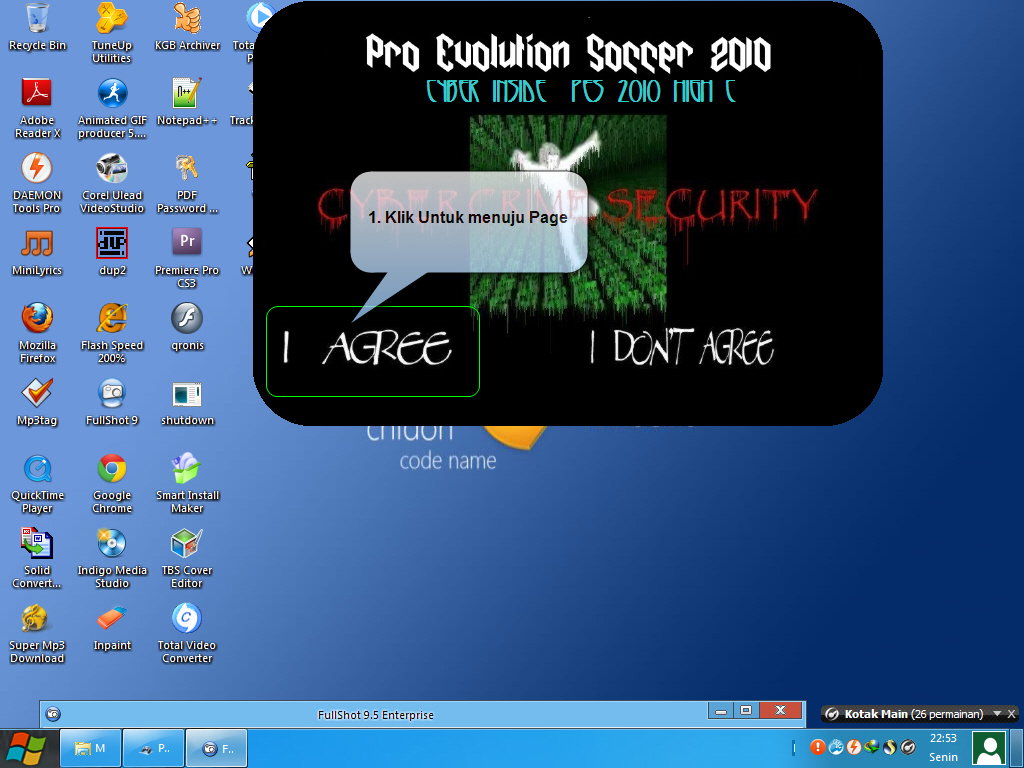Click the red exclamation tray icon
Image resolution: width=1024 pixels, height=768 pixels.
click(817, 746)
